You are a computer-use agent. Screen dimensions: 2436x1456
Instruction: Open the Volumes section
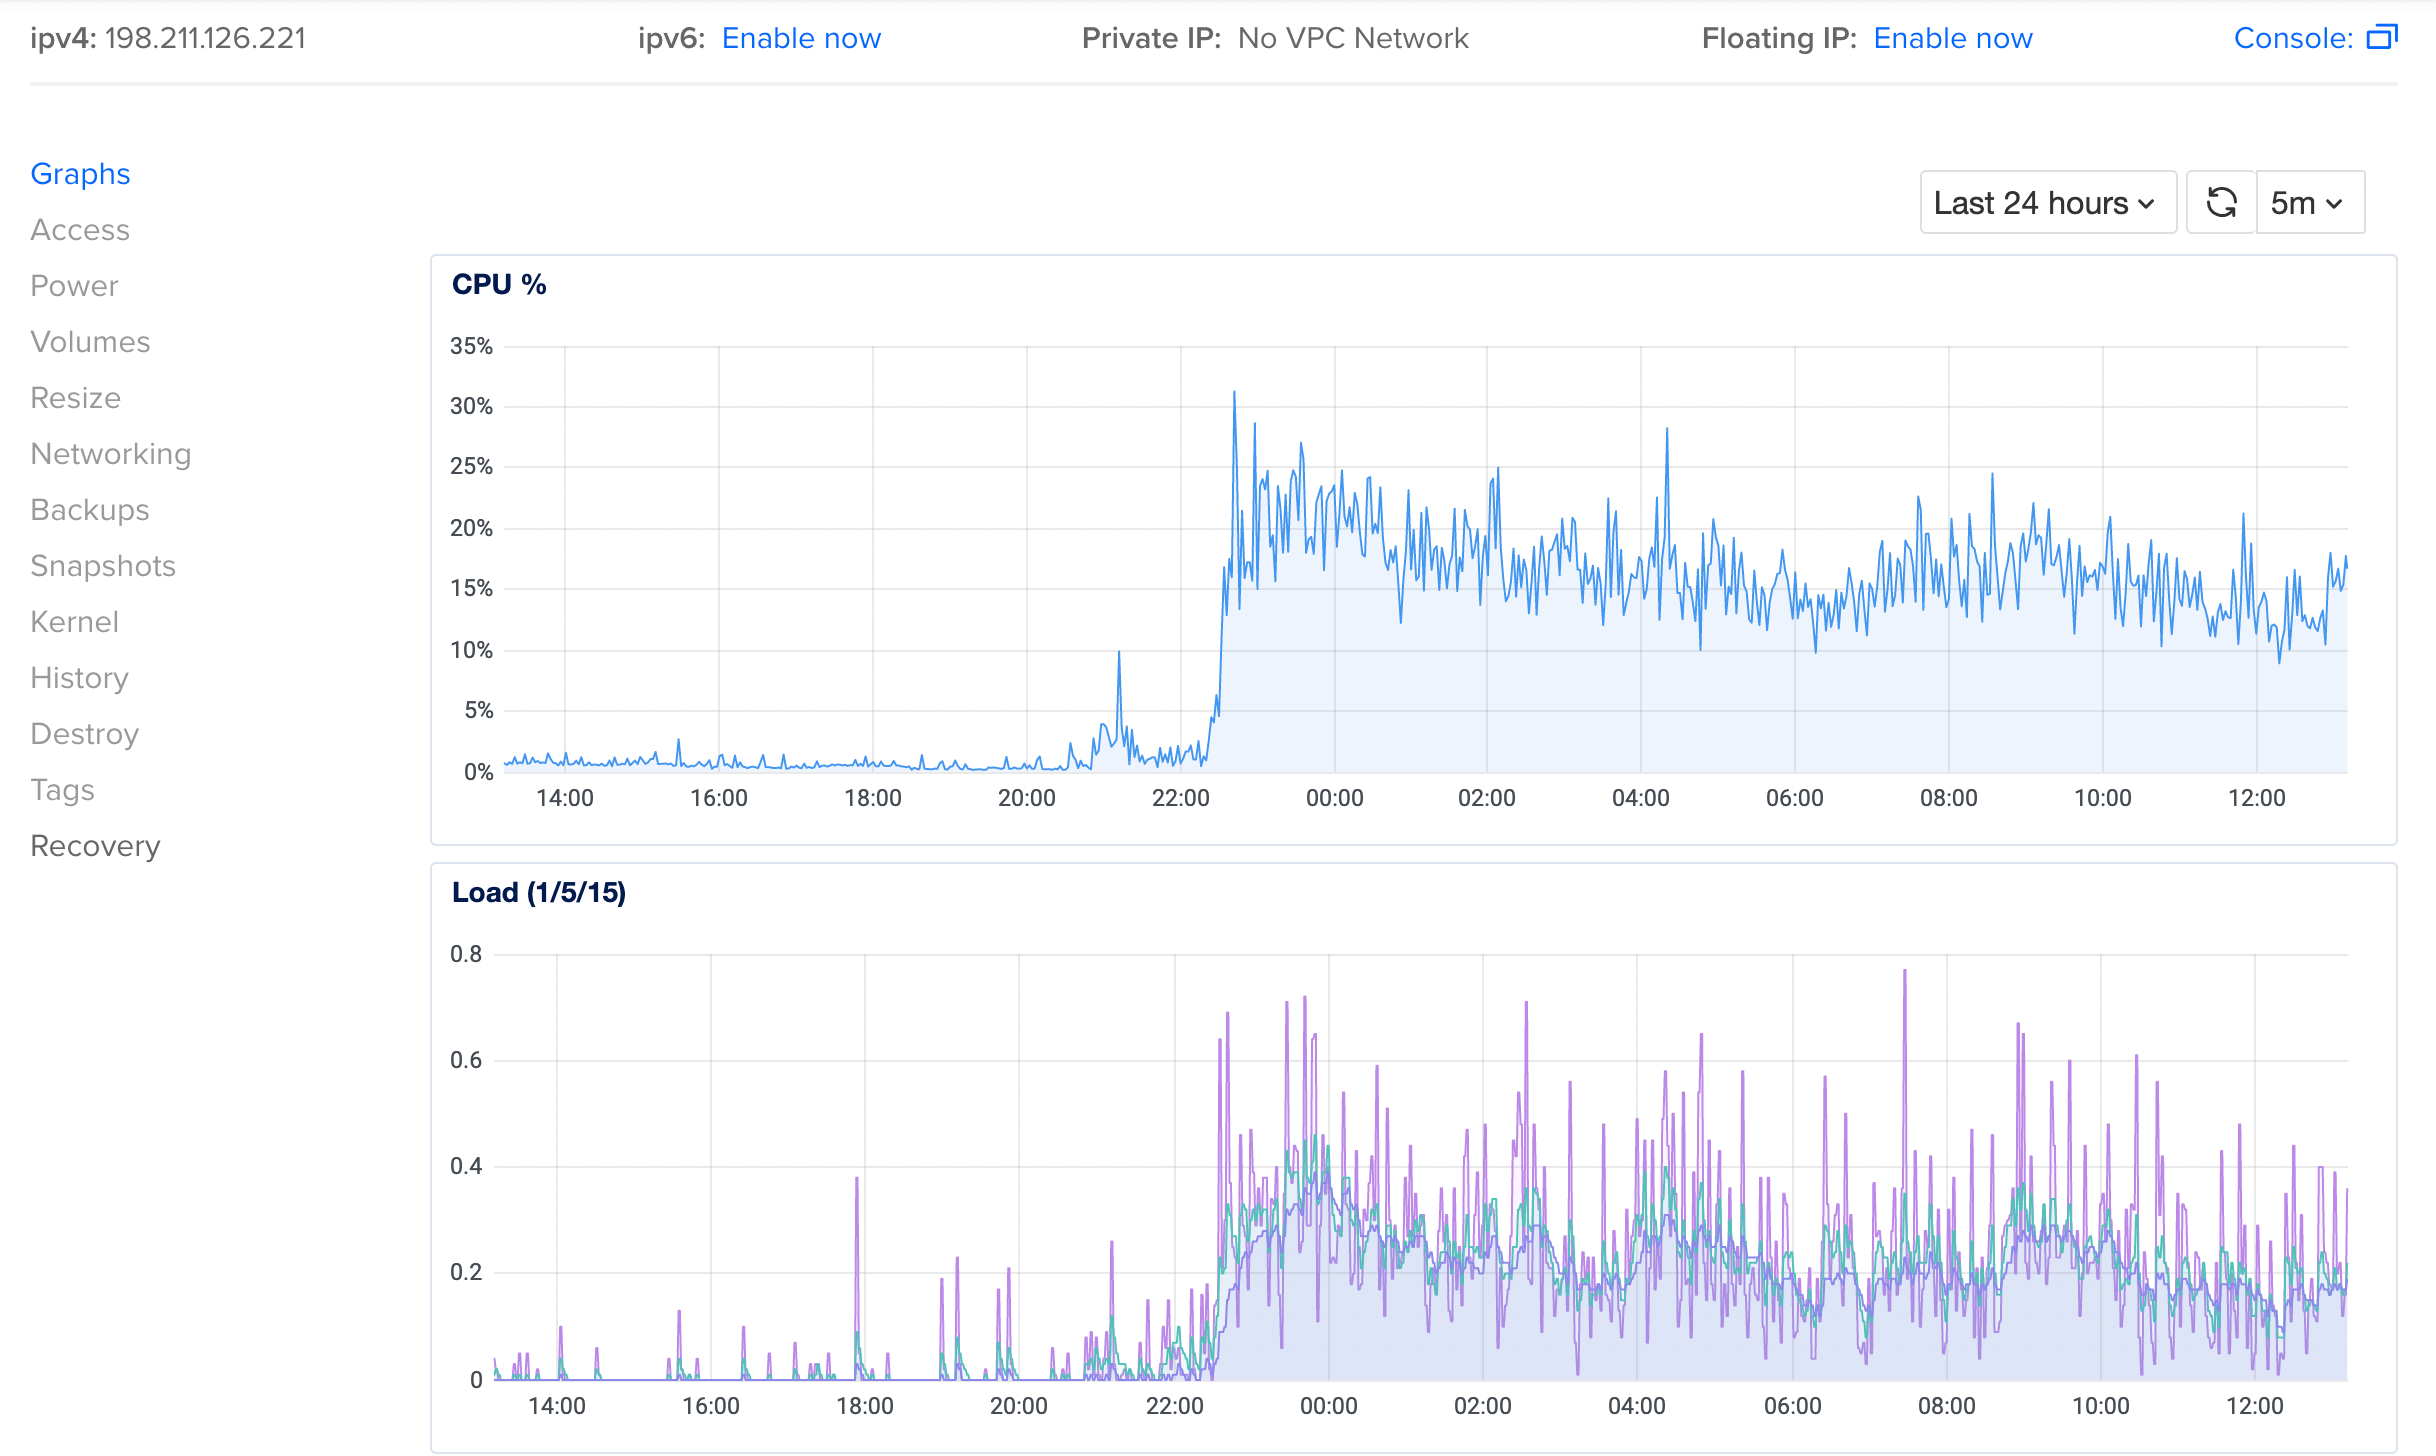pyautogui.click(x=90, y=342)
